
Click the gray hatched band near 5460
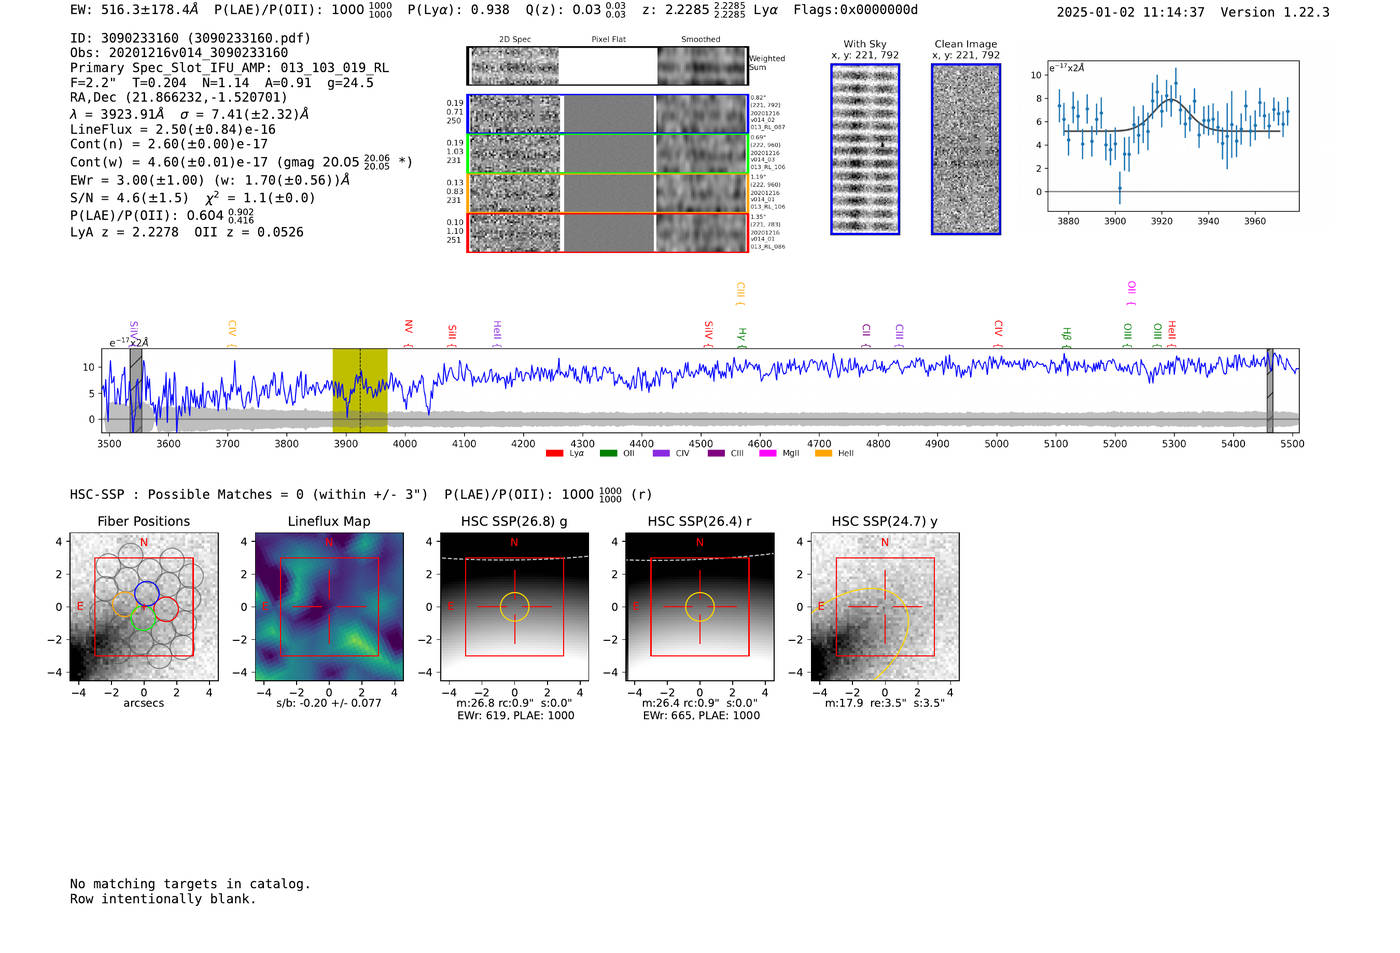[x=1270, y=391]
